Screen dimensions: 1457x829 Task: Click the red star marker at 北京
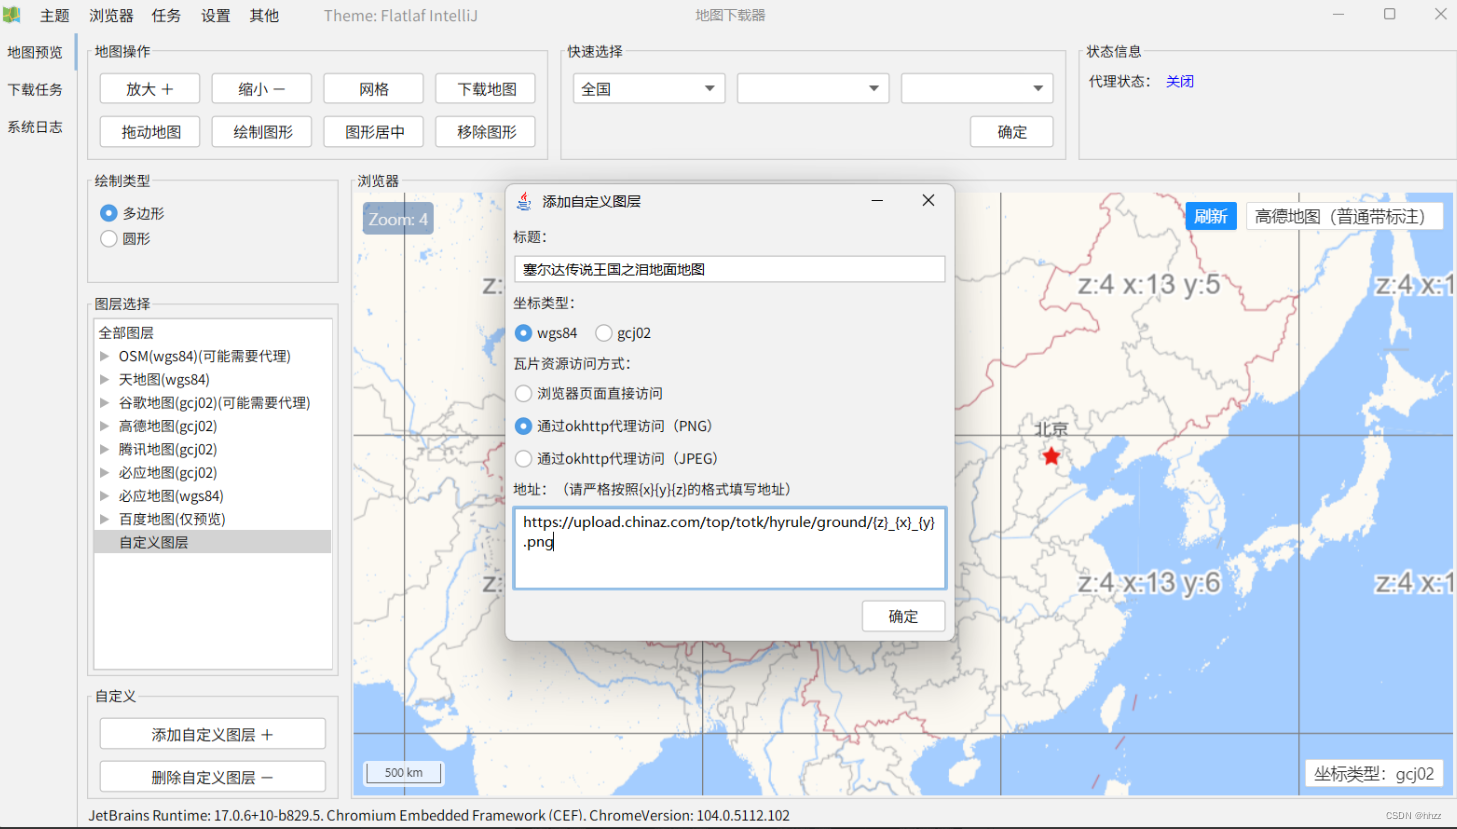pos(1051,456)
